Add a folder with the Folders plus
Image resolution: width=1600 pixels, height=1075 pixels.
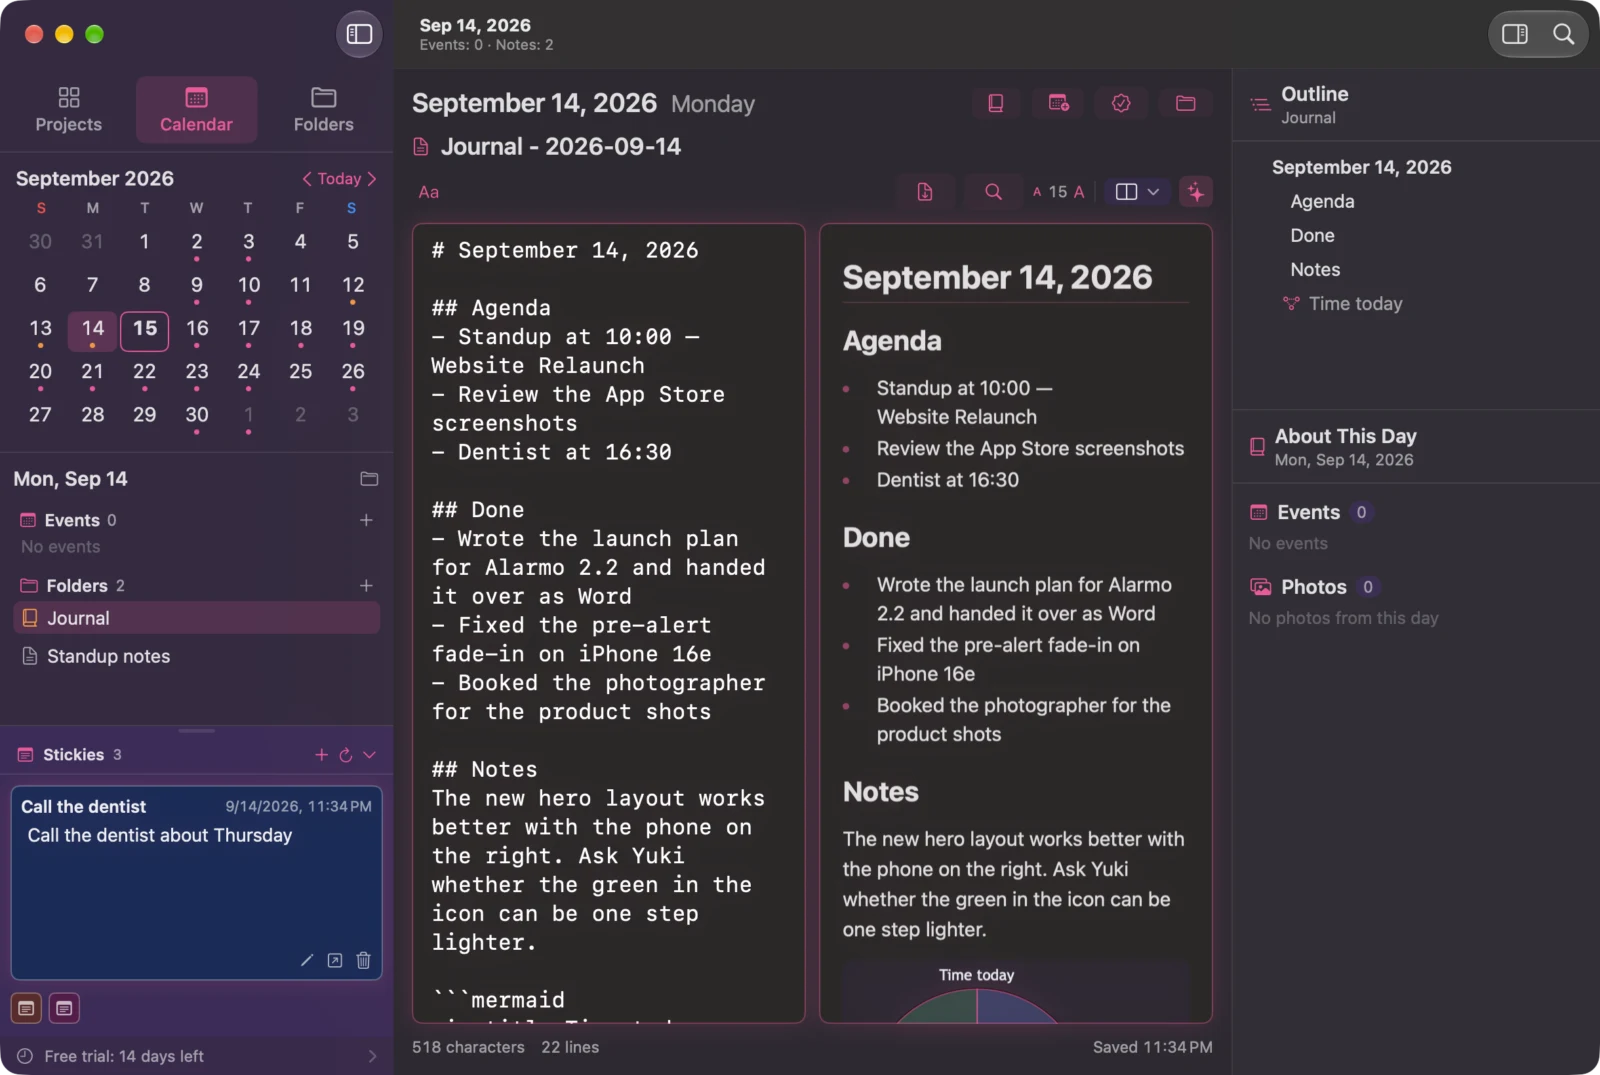[x=366, y=585]
